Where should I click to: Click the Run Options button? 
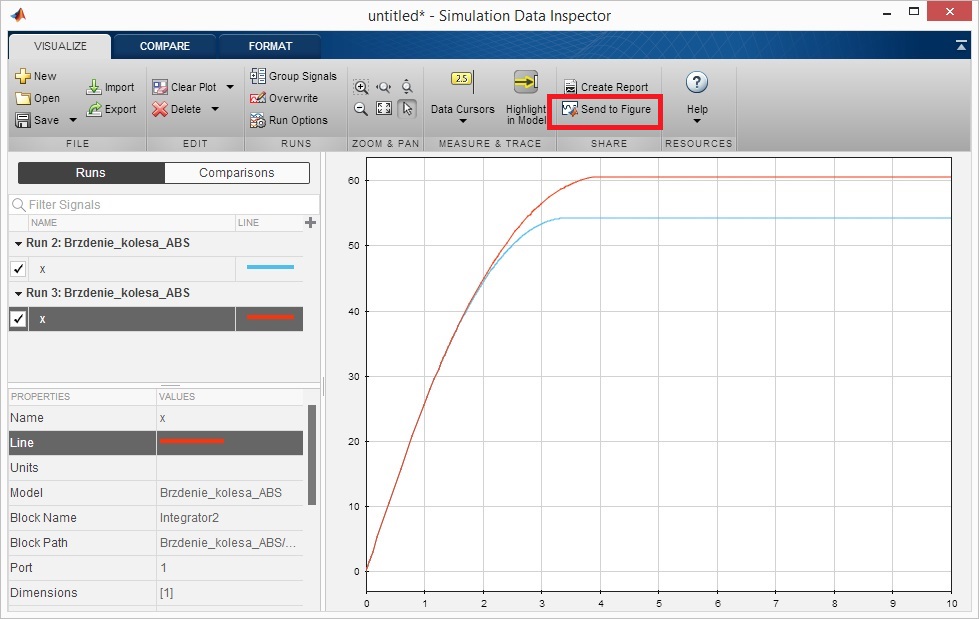[288, 120]
